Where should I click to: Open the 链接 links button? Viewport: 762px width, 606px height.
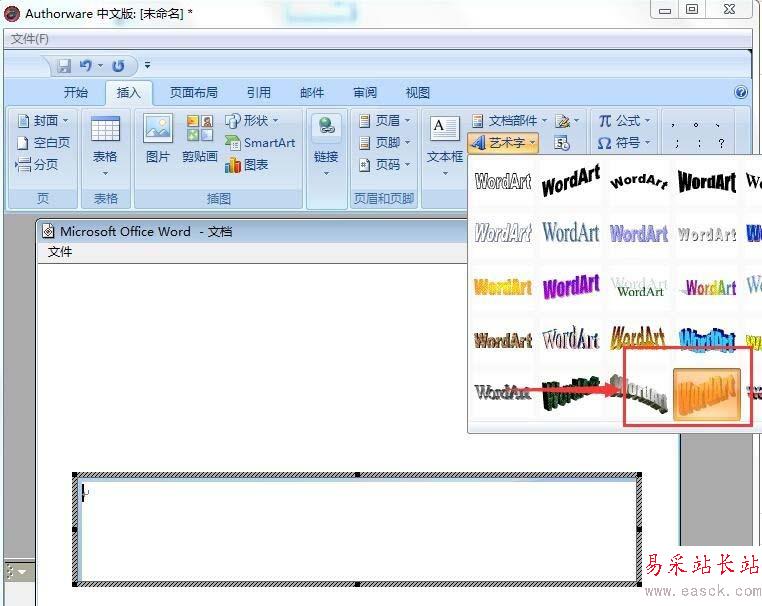coord(326,144)
